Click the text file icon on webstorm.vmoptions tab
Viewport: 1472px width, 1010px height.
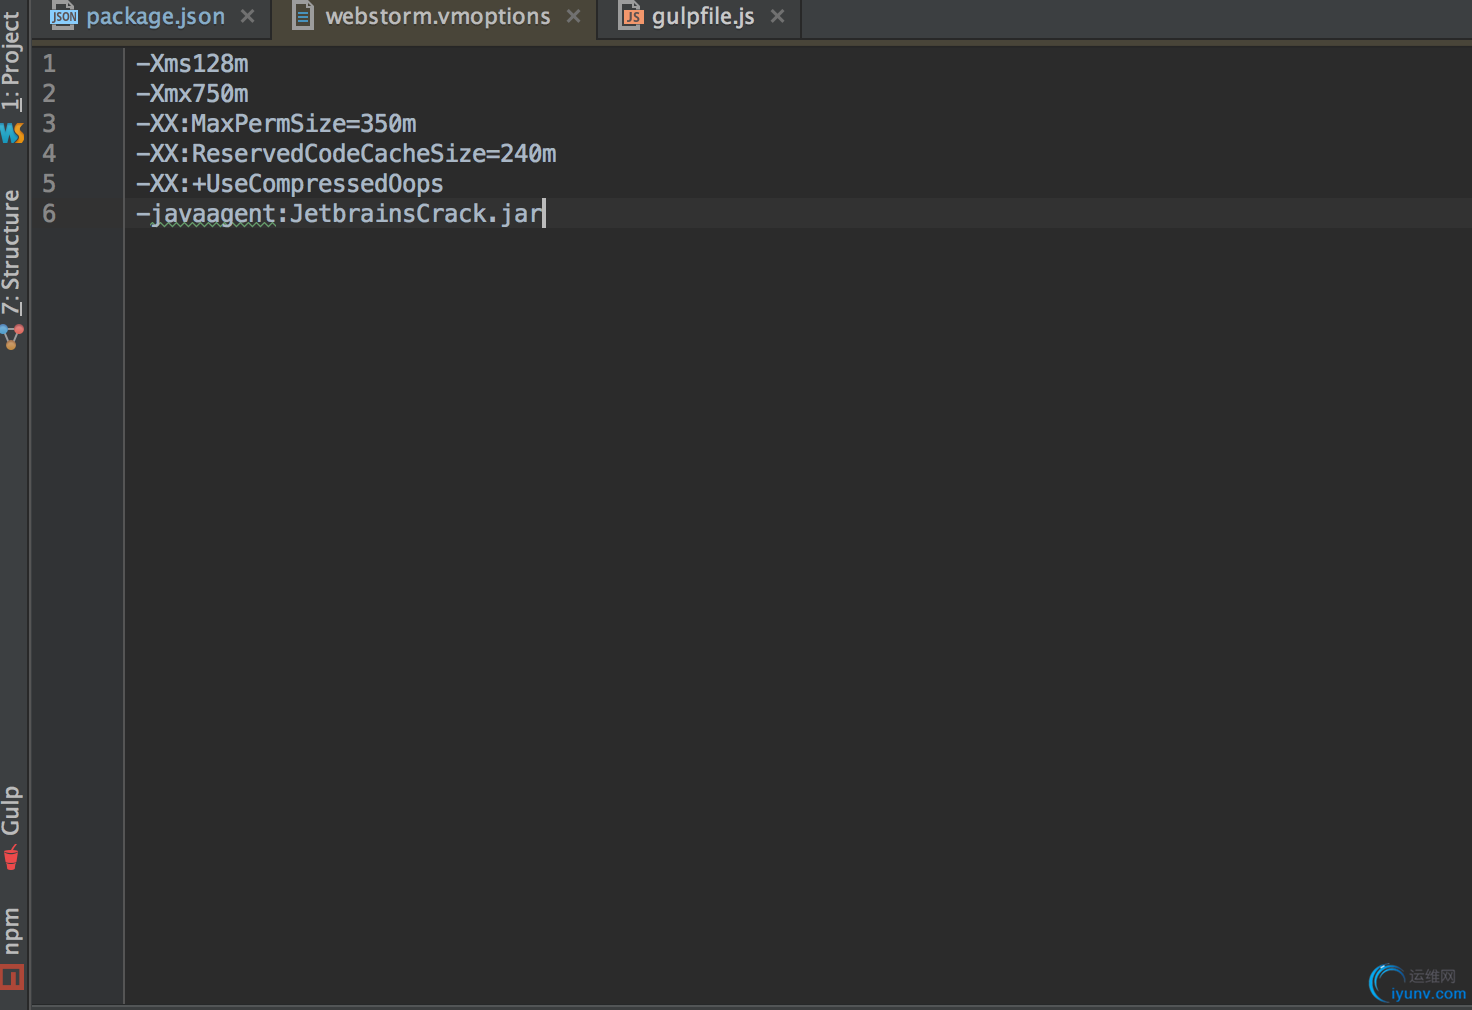(x=303, y=15)
